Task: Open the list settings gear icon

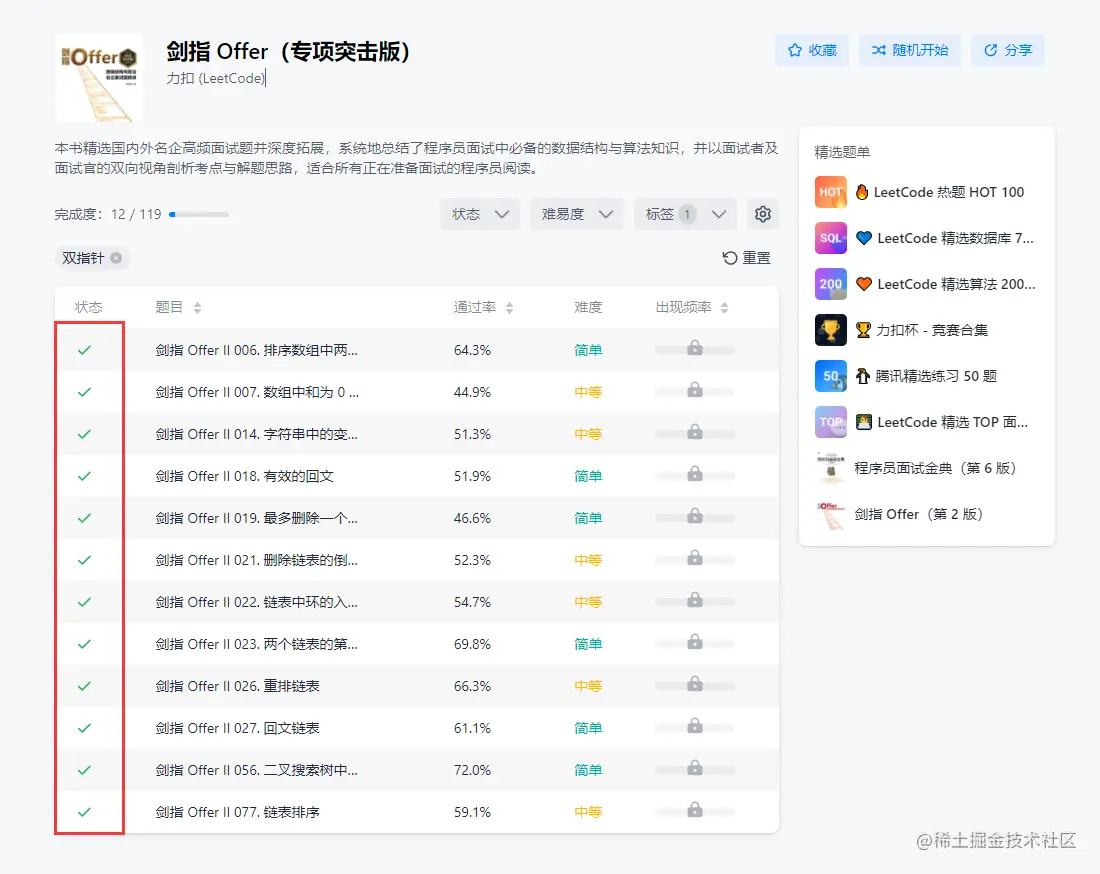Action: point(763,213)
